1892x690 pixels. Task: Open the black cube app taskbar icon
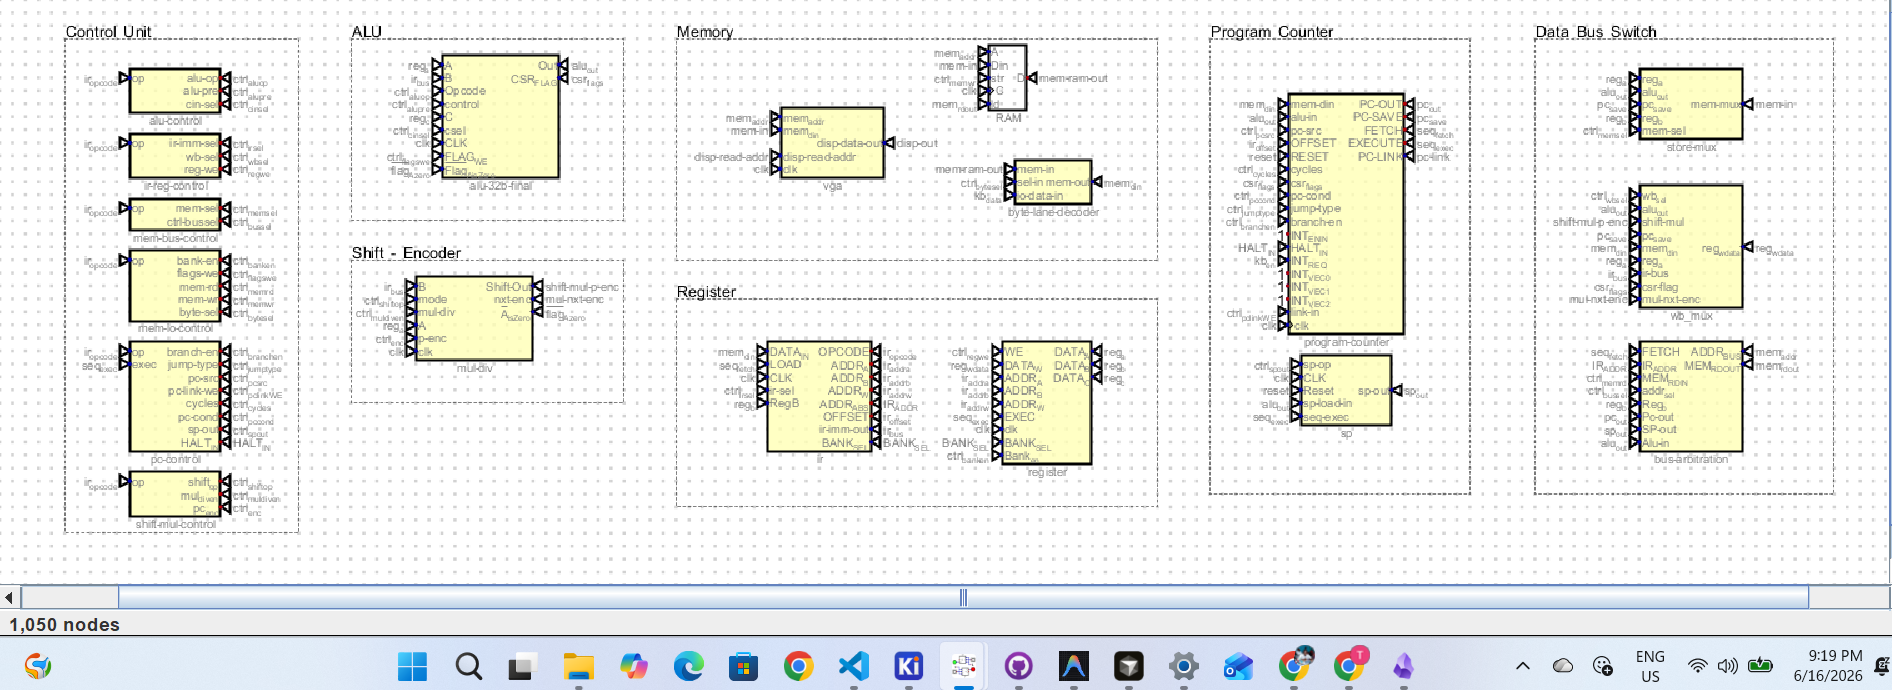(1128, 666)
